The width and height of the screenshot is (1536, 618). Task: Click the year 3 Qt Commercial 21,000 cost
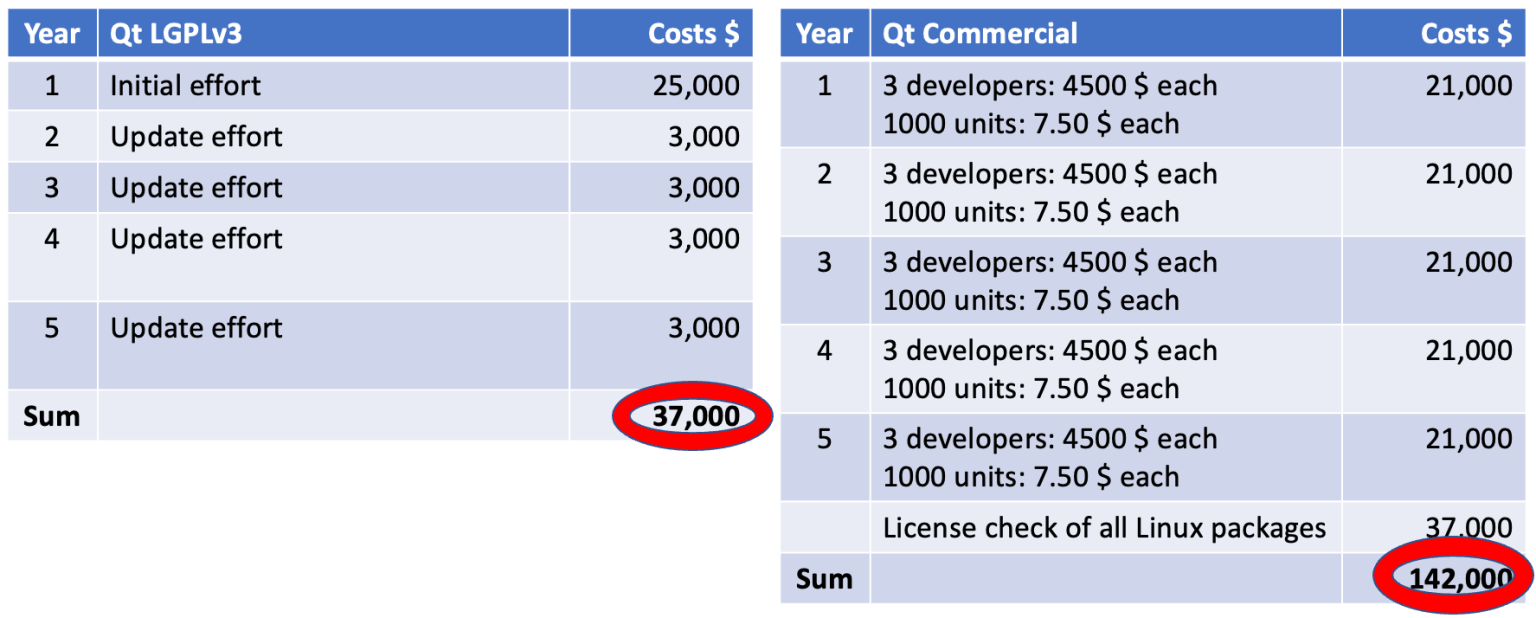pos(1469,263)
